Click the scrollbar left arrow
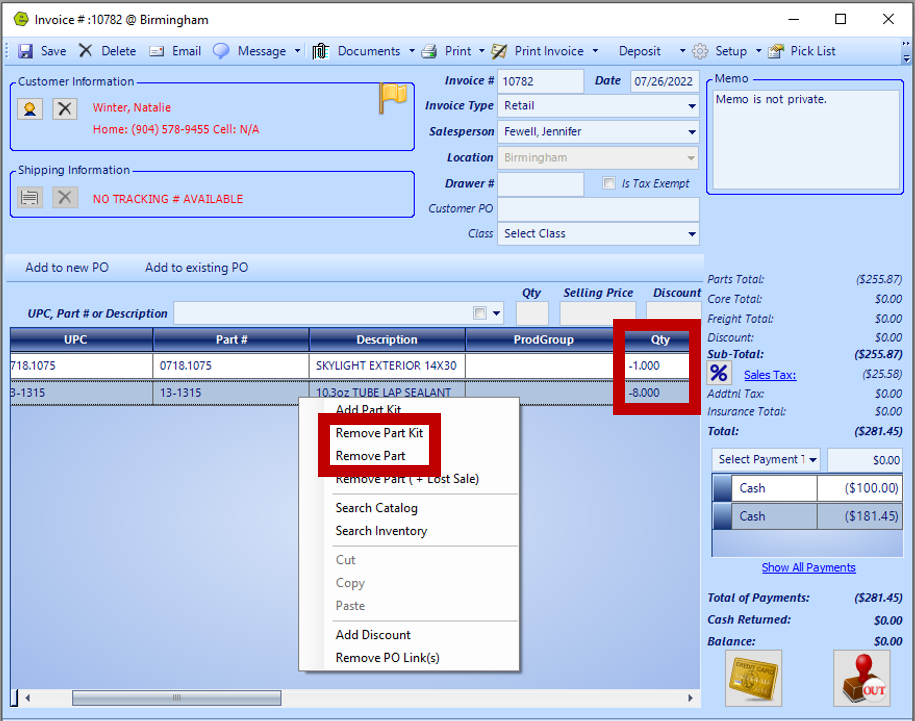 27,698
